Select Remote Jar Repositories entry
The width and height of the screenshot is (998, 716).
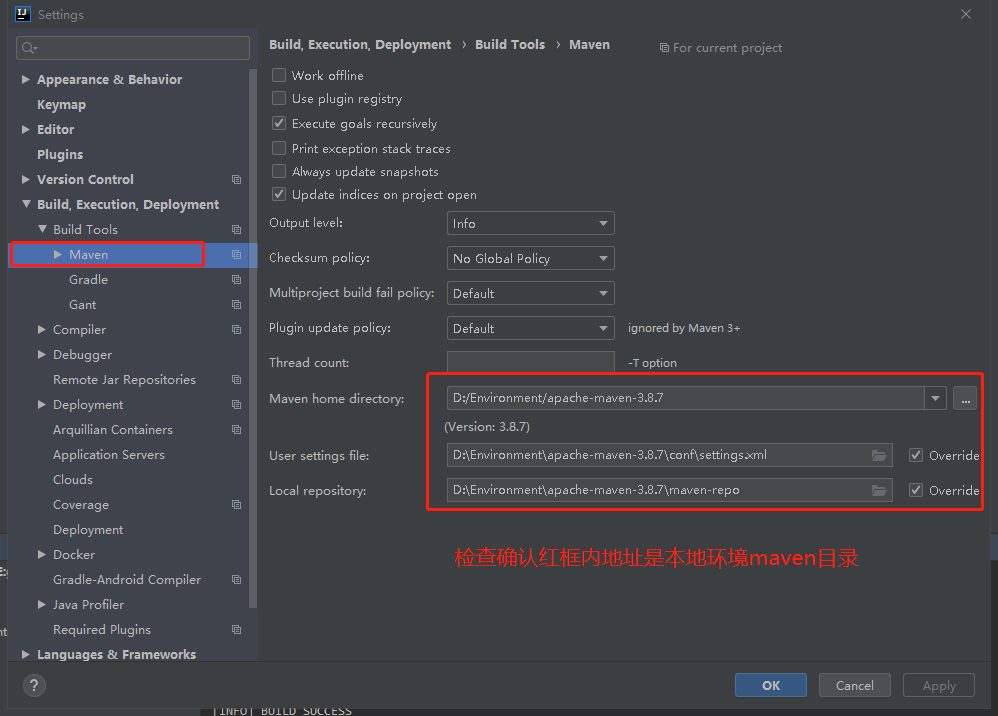[124, 379]
